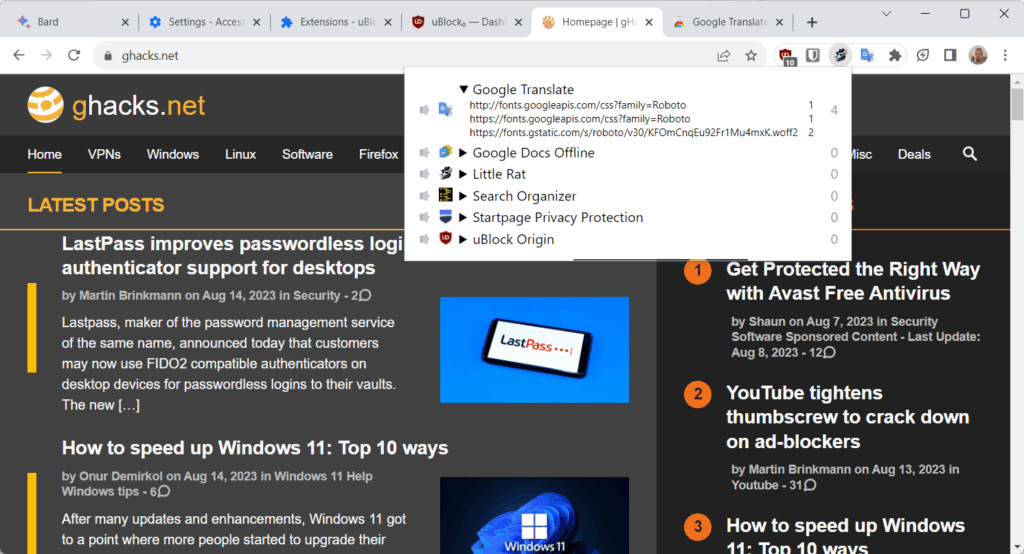Click the Startpage Privacy Protection icon in the list
The height and width of the screenshot is (554, 1024).
click(x=445, y=217)
